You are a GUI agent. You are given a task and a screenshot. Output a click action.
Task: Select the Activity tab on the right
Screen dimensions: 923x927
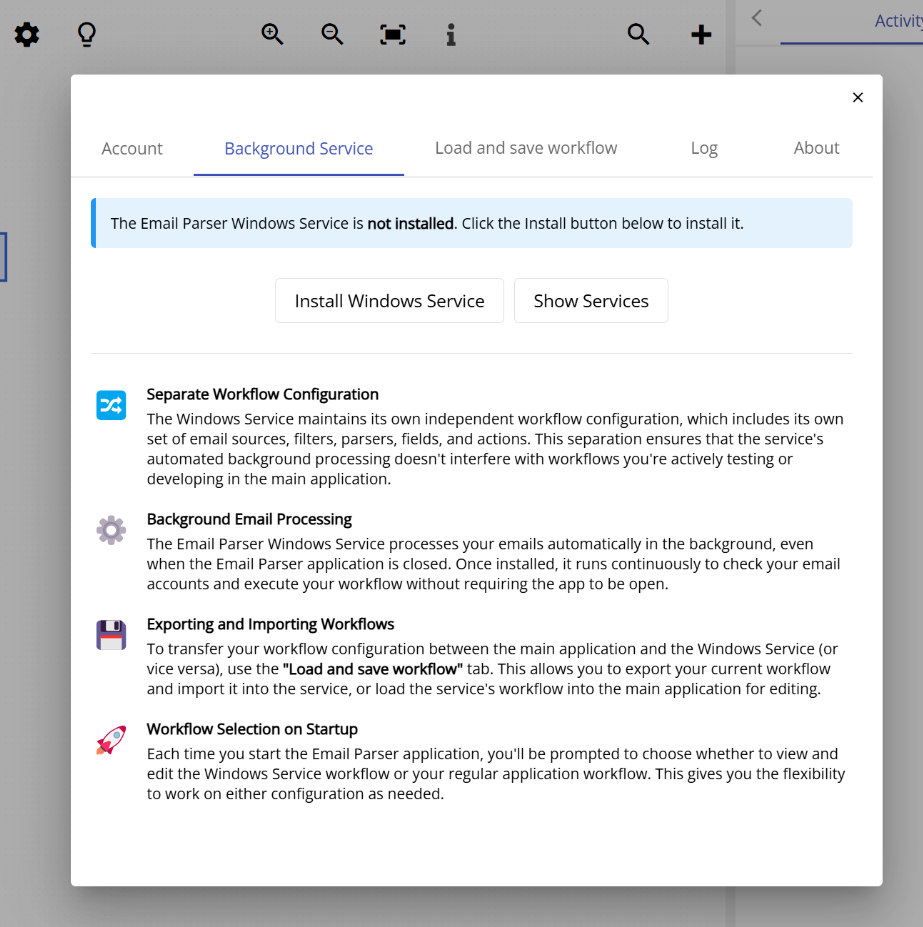coord(898,20)
